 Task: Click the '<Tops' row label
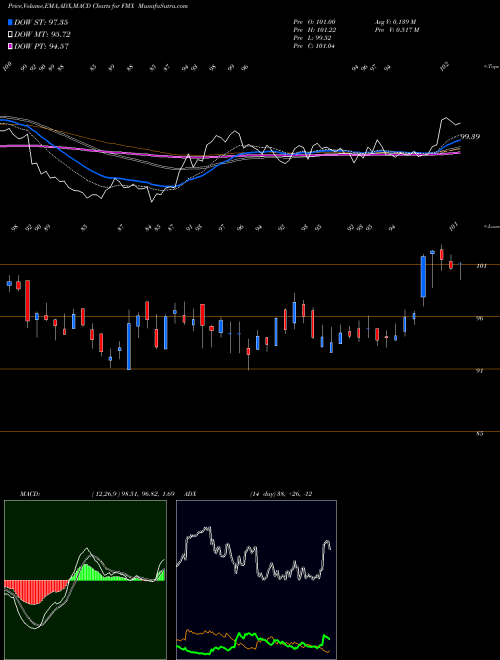(x=491, y=67)
